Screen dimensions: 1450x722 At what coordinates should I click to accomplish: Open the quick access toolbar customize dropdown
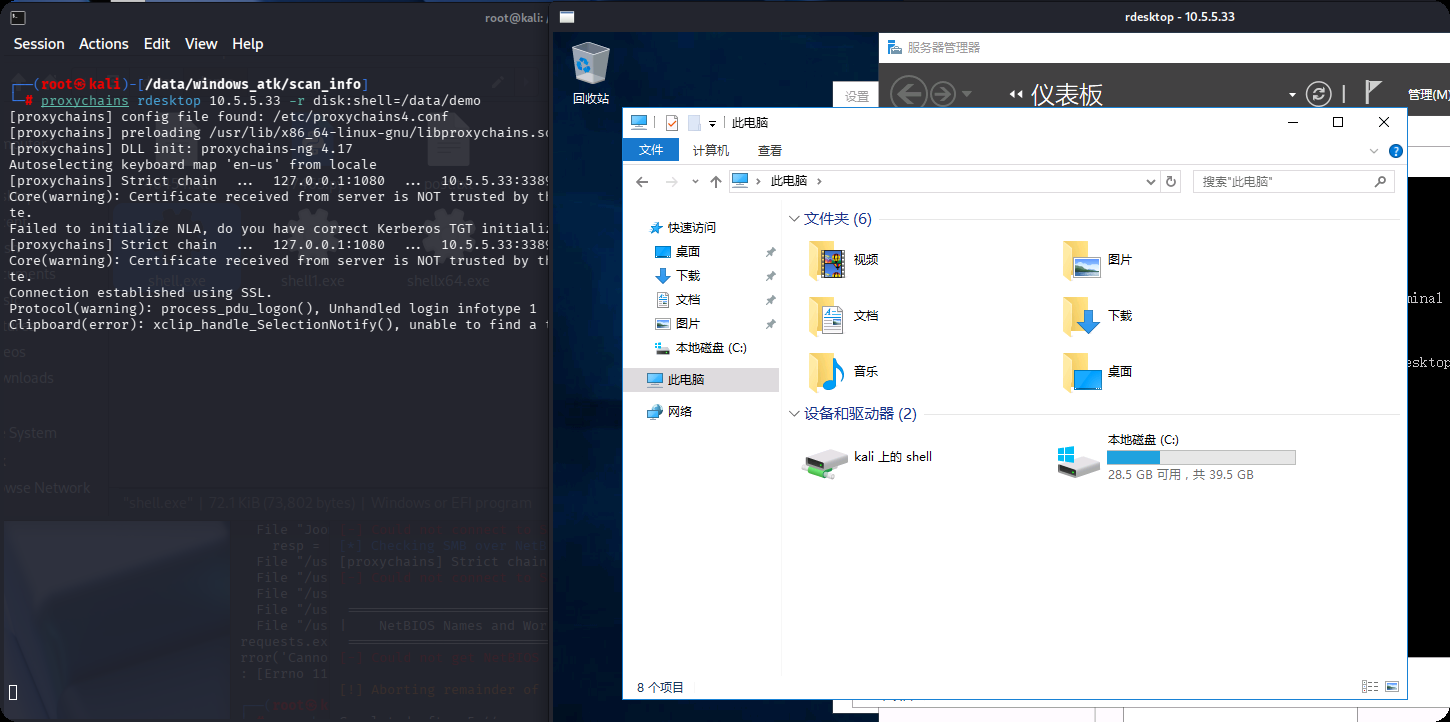pyautogui.click(x=713, y=123)
